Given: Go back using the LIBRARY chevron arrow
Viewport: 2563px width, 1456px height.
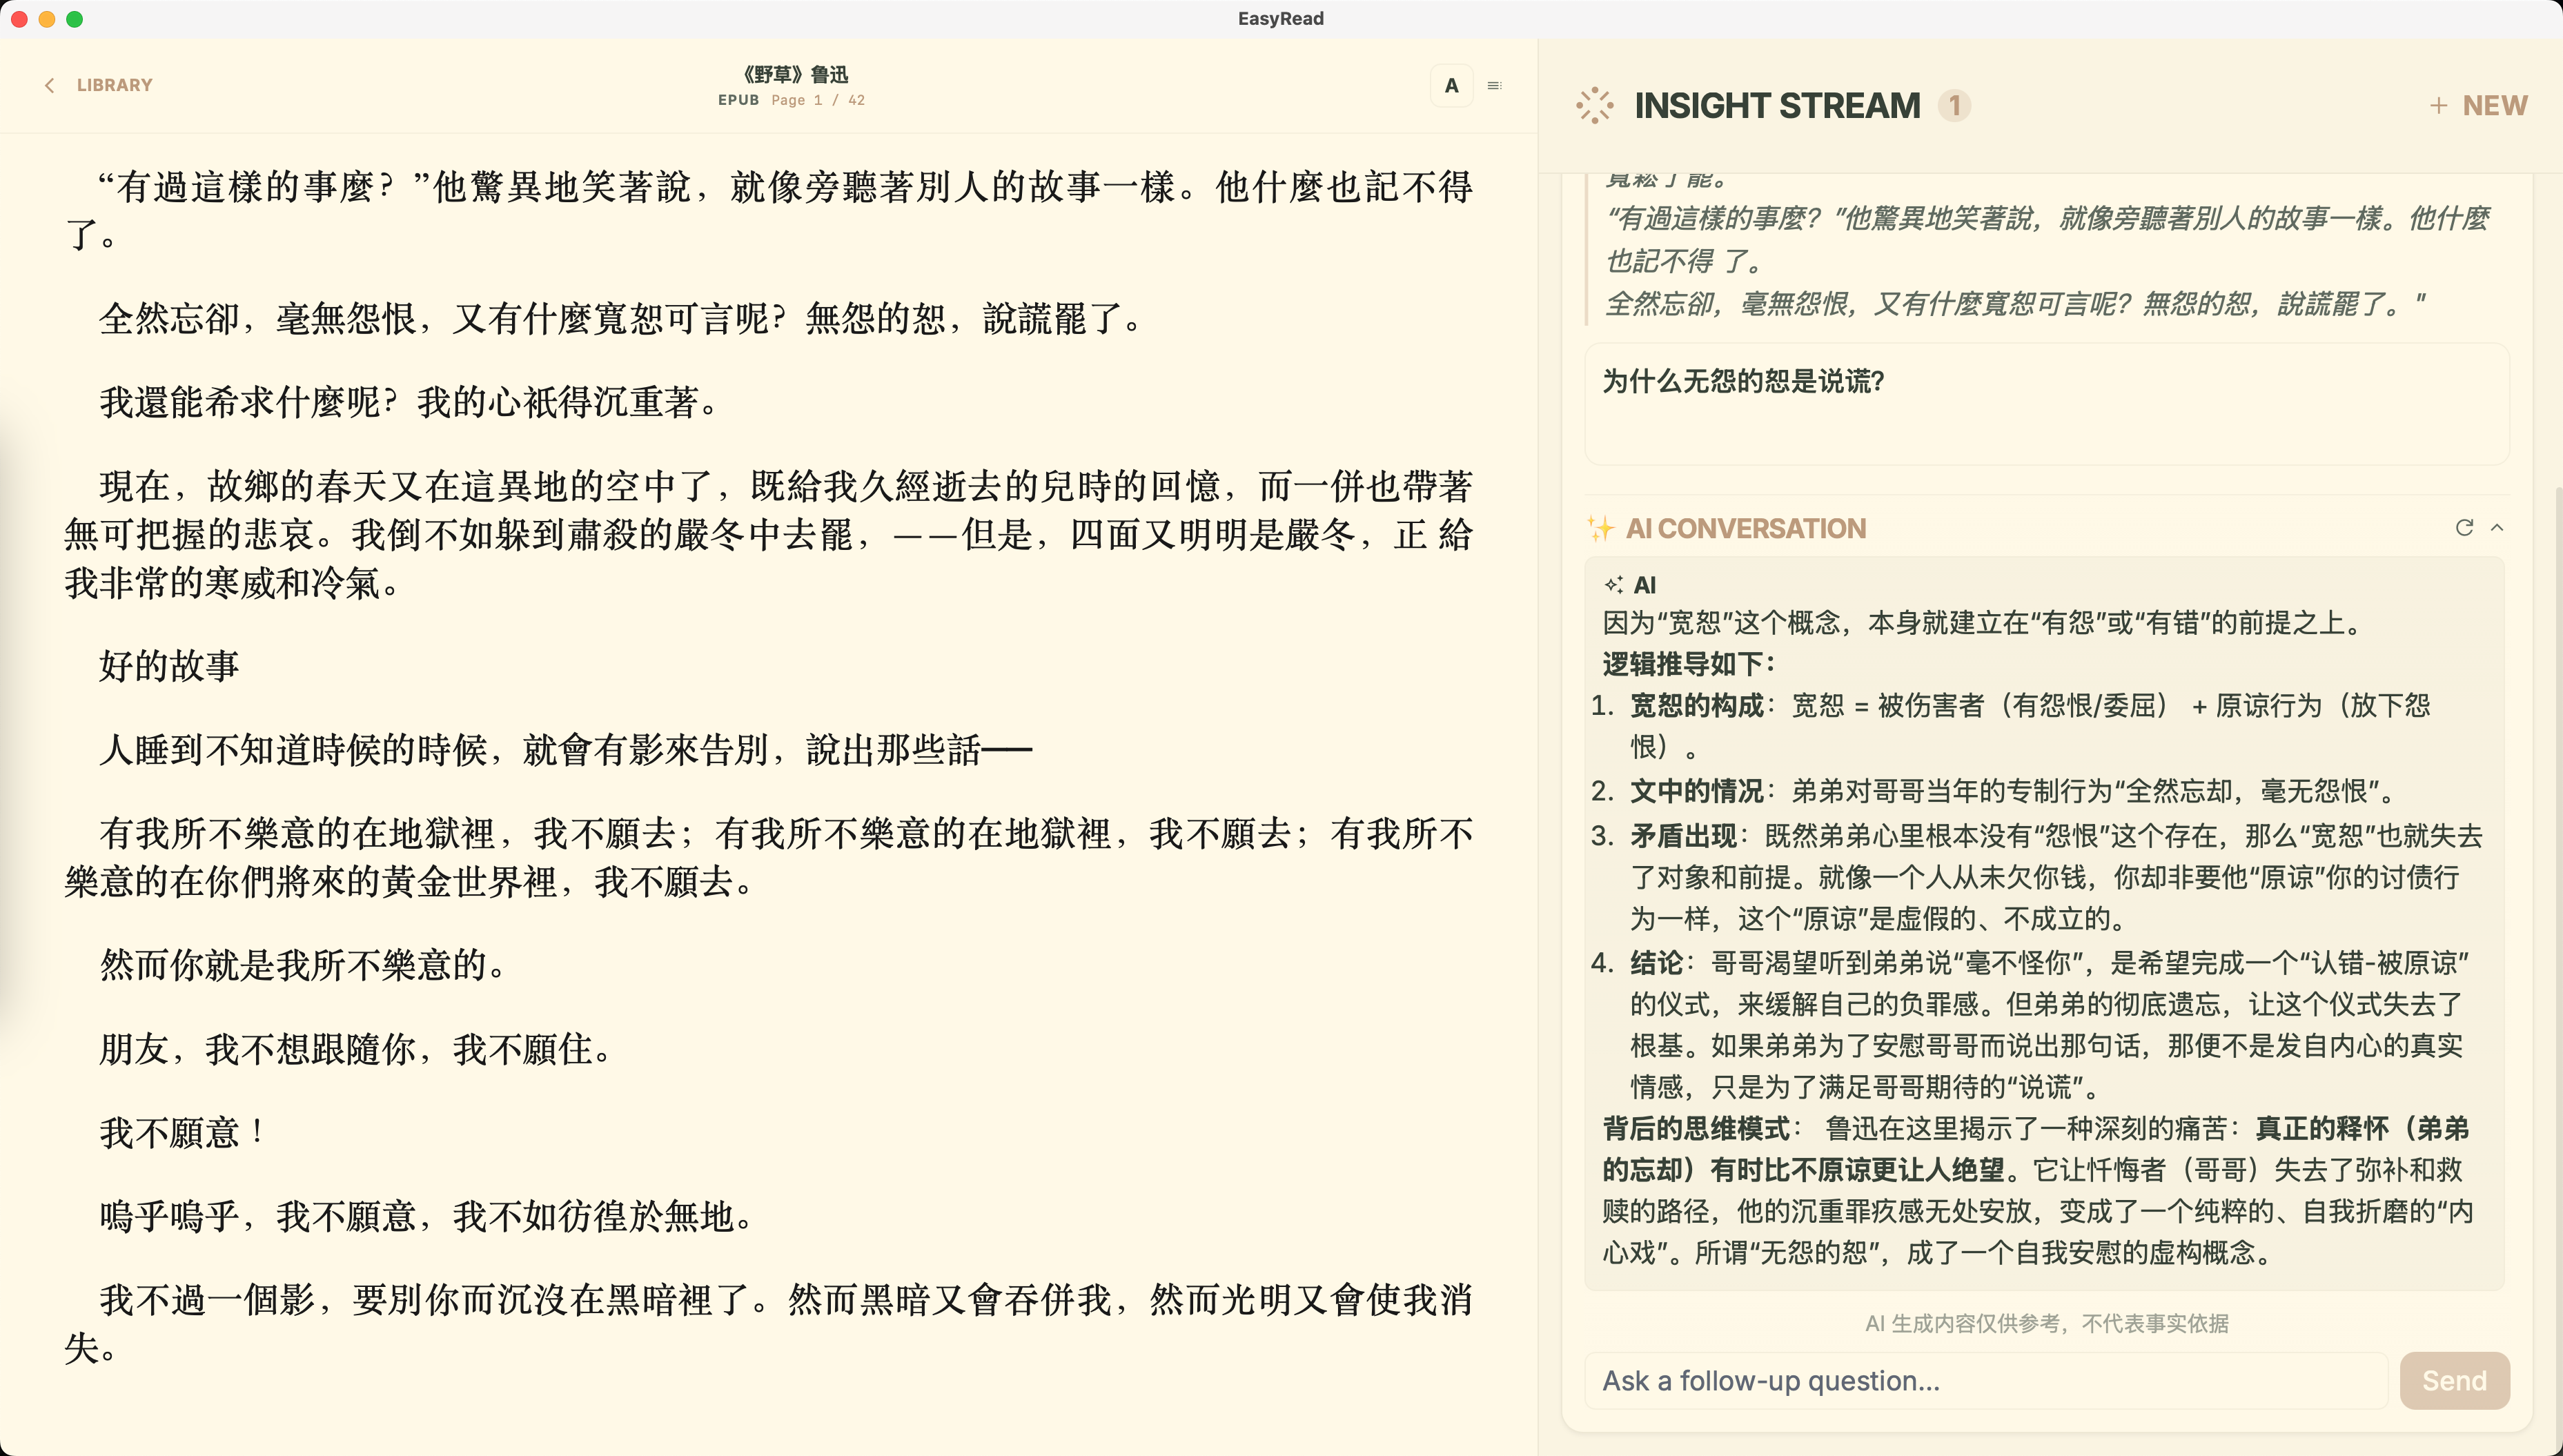Looking at the screenshot, I should [49, 86].
